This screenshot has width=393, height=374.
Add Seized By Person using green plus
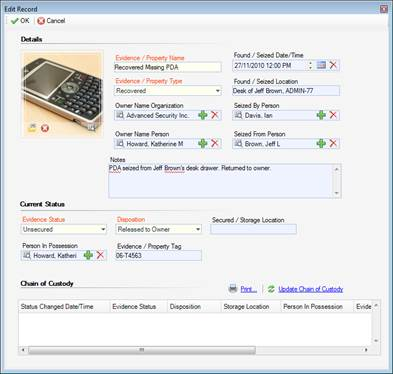[x=321, y=115]
